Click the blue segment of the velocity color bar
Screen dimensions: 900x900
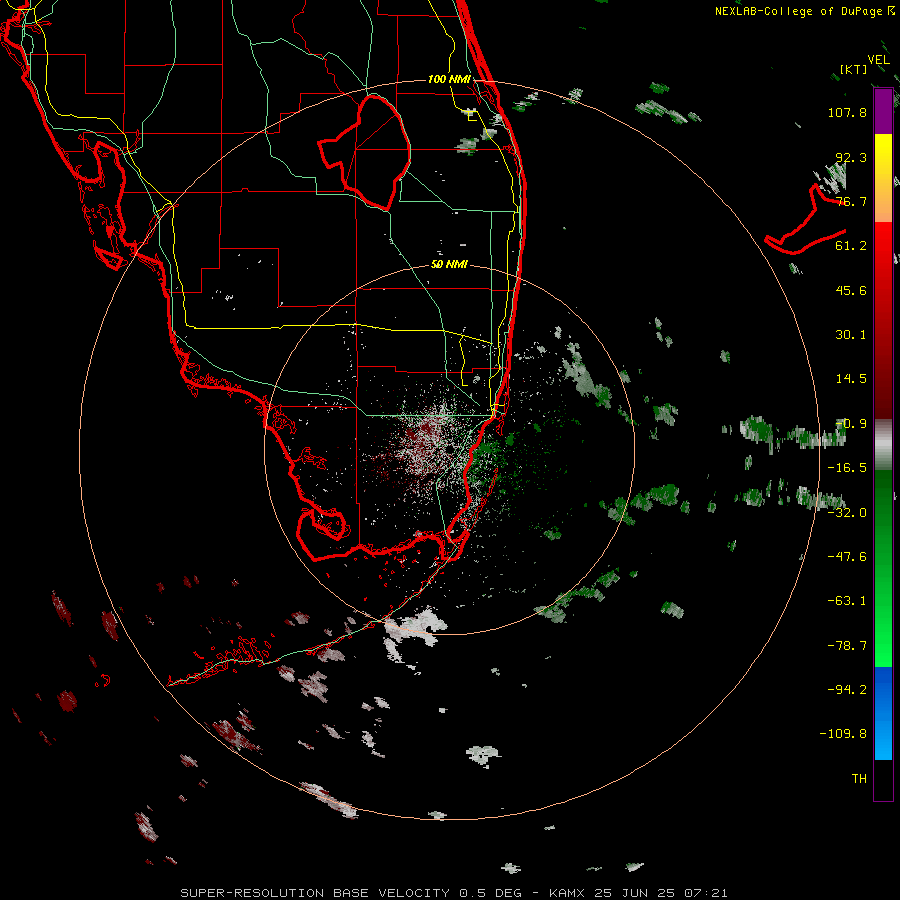pos(883,713)
